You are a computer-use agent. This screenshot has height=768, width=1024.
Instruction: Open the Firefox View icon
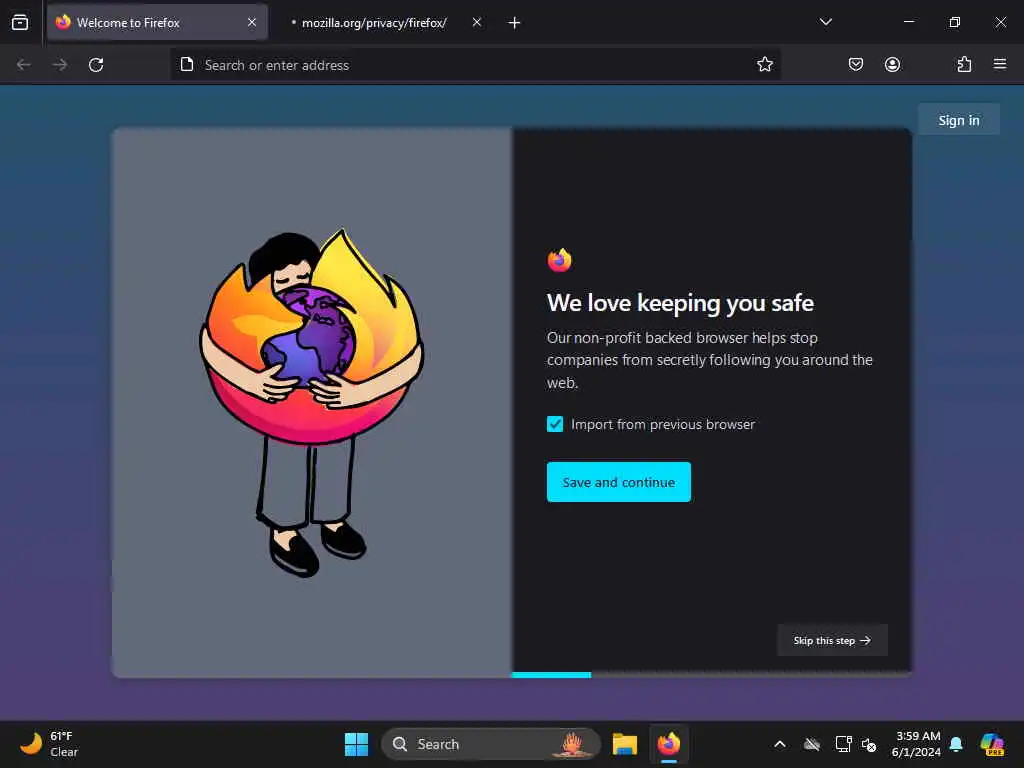pos(20,22)
